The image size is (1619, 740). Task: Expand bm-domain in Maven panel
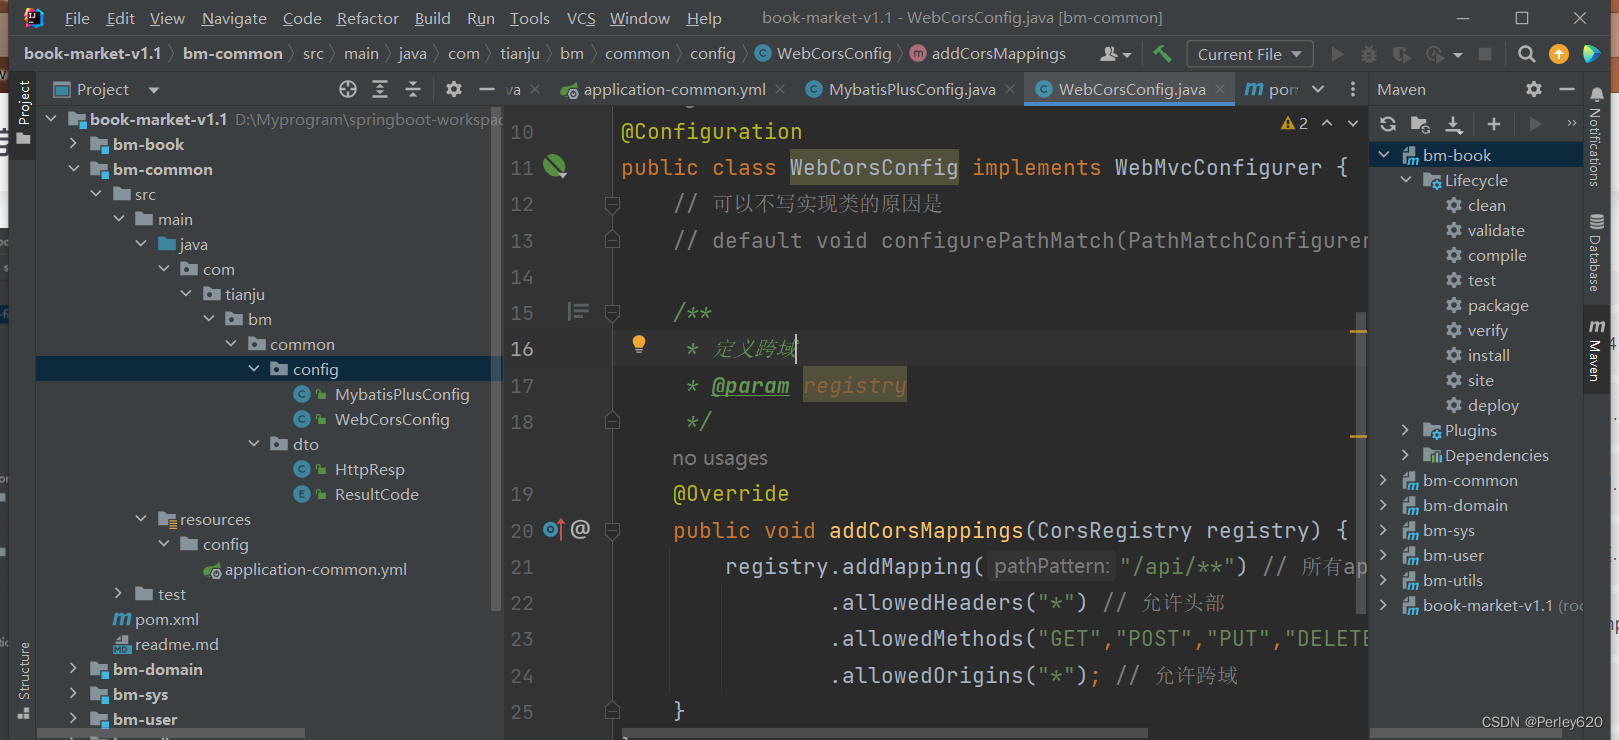click(x=1384, y=505)
